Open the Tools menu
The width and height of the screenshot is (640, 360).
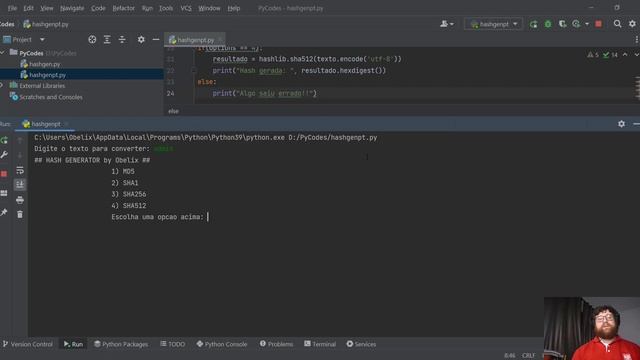pyautogui.click(x=166, y=8)
